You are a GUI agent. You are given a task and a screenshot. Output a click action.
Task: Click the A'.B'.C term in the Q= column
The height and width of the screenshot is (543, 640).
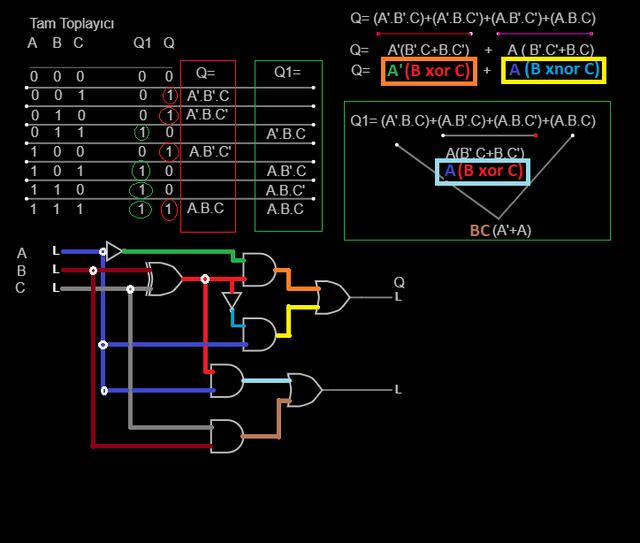point(208,96)
